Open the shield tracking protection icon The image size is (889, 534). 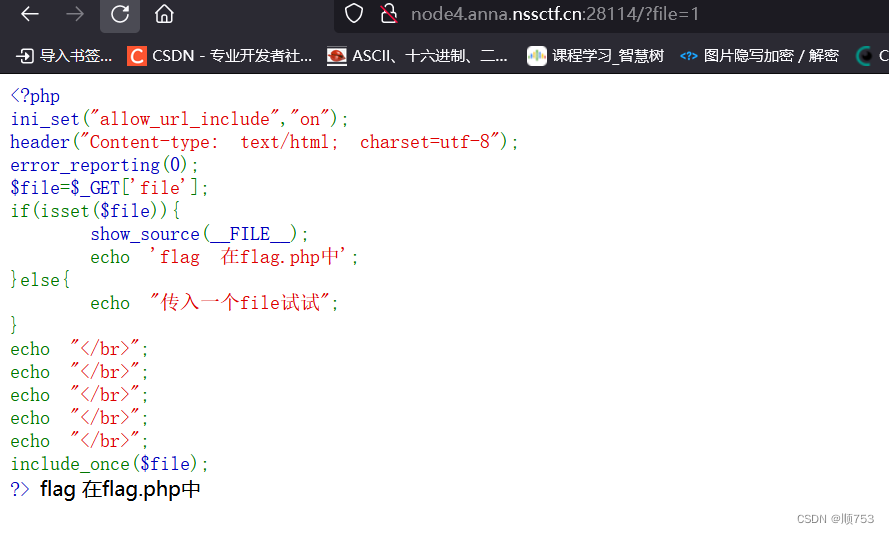pos(354,14)
